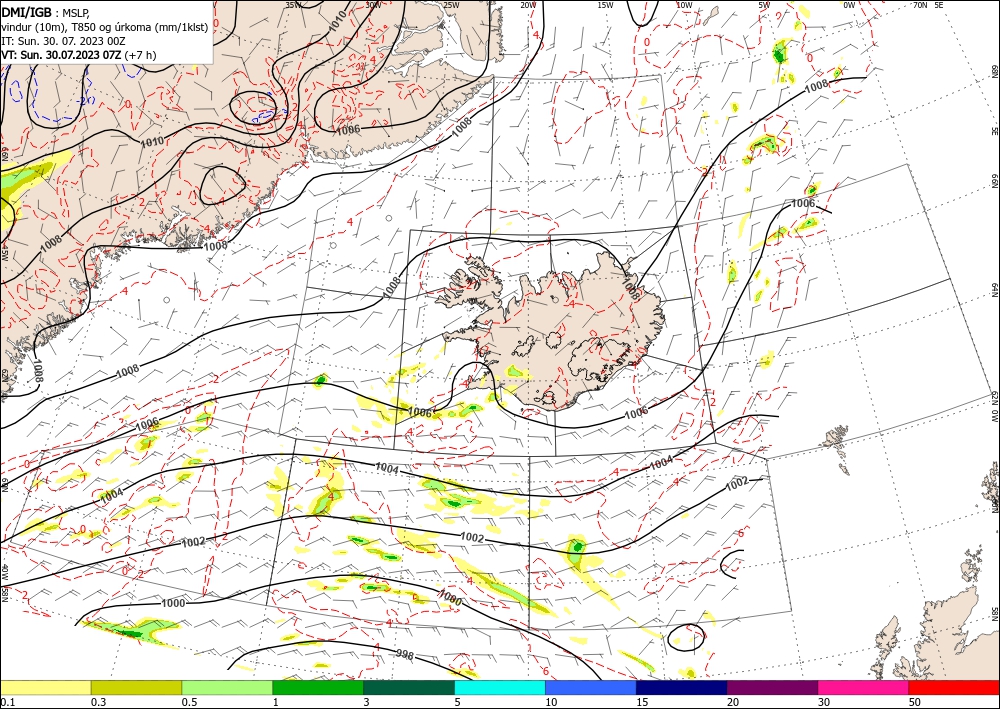Click the "35W" longitude label at top
This screenshot has height=709, width=1000.
293,5
